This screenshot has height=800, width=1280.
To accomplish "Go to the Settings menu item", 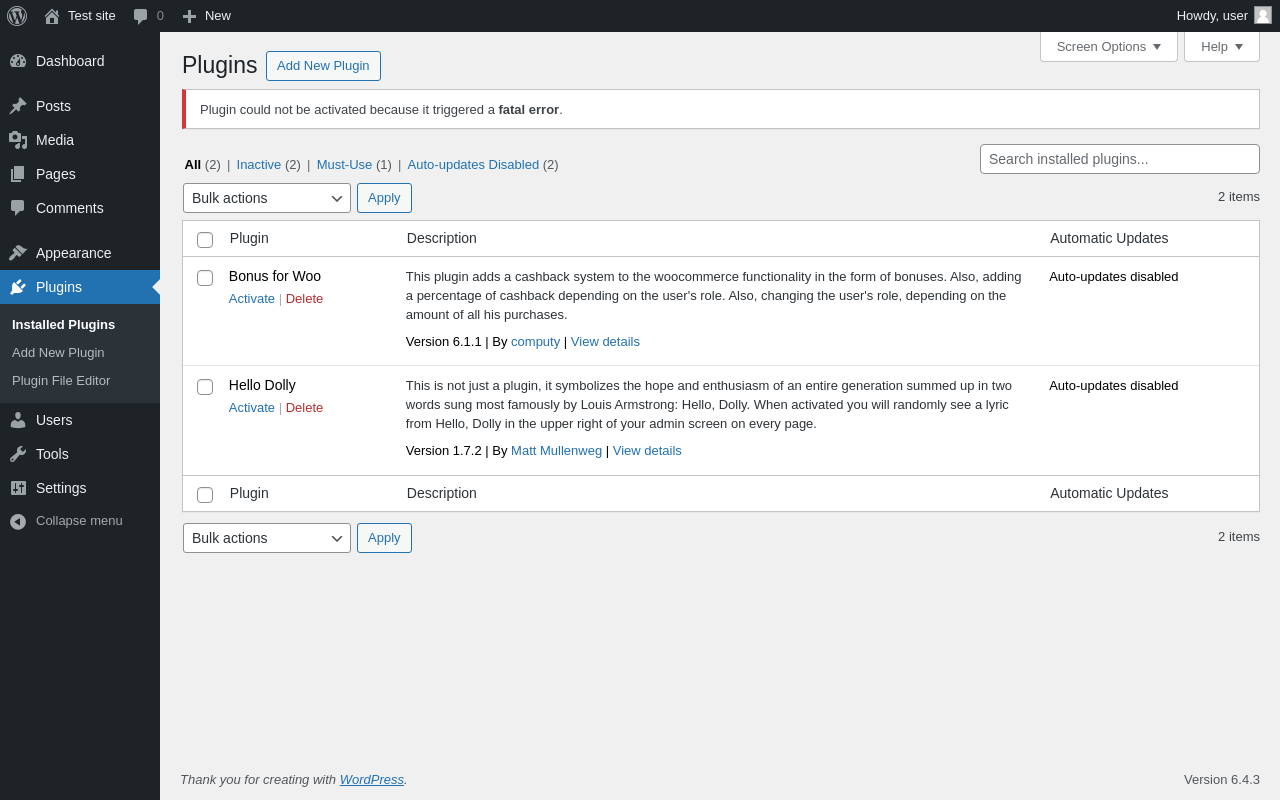I will pos(61,488).
